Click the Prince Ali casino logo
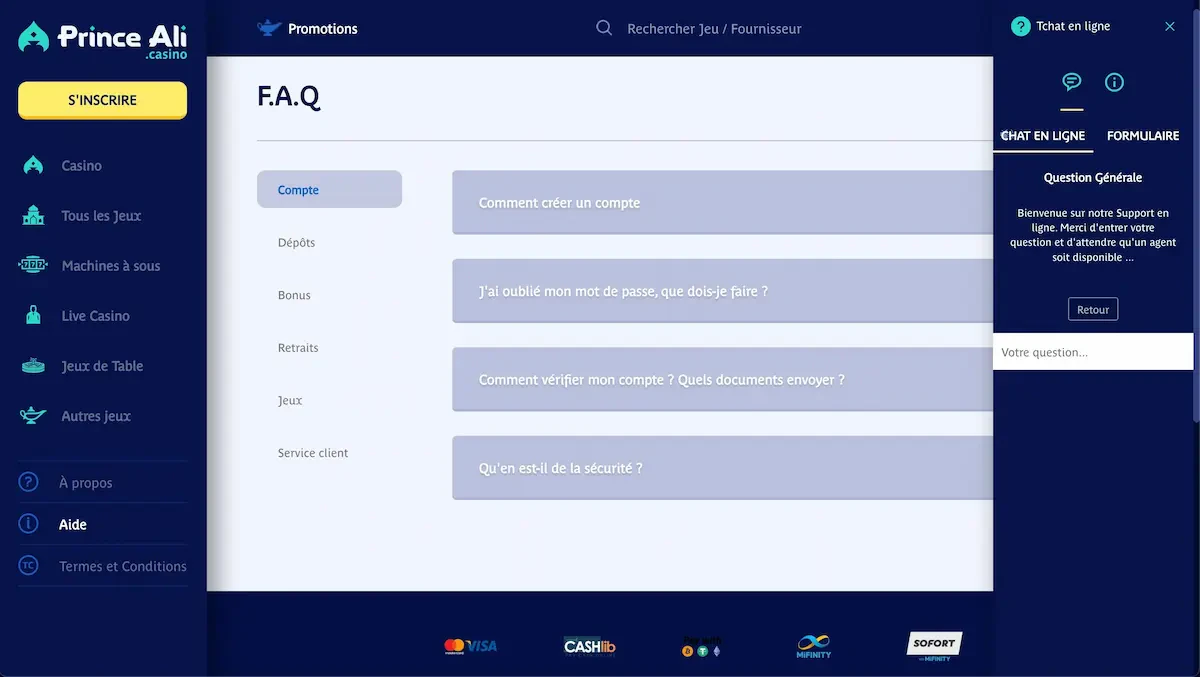The width and height of the screenshot is (1200, 677). pos(102,40)
